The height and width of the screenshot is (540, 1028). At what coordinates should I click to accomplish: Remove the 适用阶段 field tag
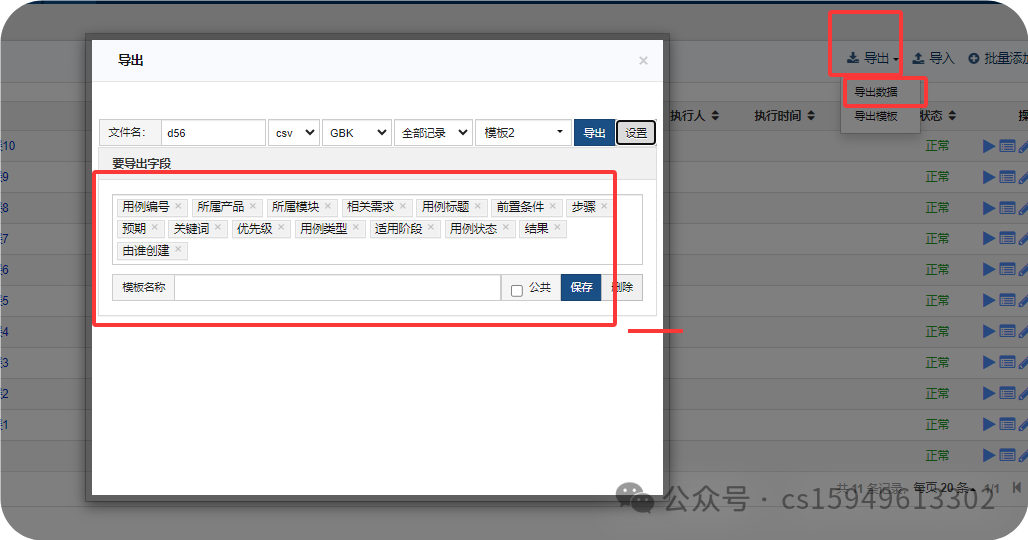click(431, 227)
